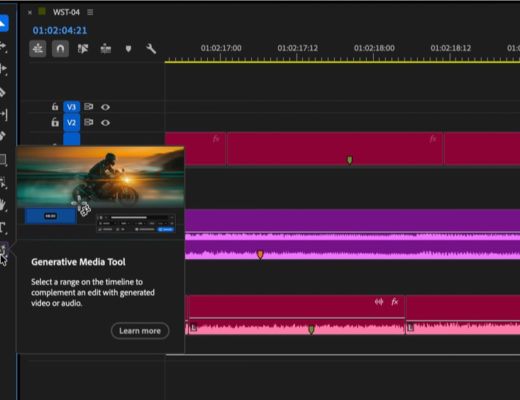Click fx badge on first video clip
The width and height of the screenshot is (520, 400).
coord(216,138)
